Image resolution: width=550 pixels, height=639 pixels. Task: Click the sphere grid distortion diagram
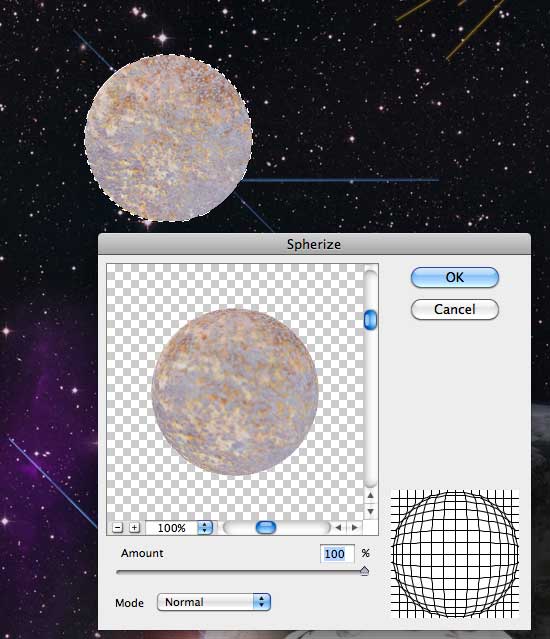click(x=454, y=554)
